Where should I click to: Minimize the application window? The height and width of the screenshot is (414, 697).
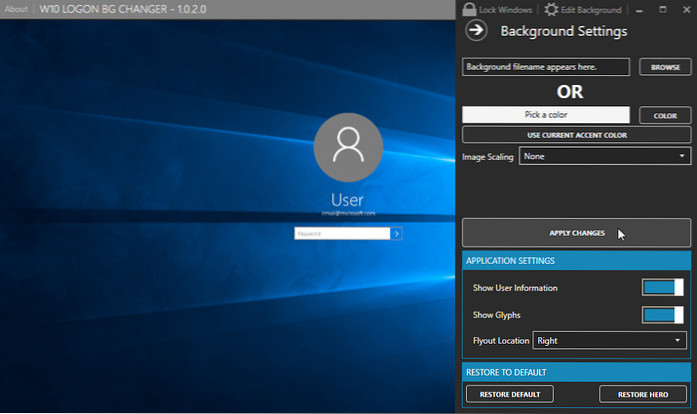(x=639, y=9)
